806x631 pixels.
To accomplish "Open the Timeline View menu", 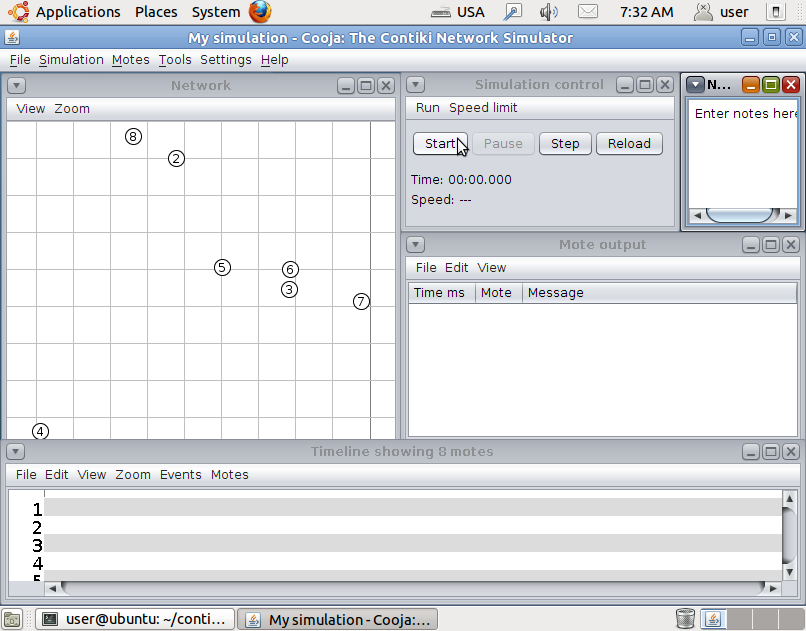I will (92, 475).
